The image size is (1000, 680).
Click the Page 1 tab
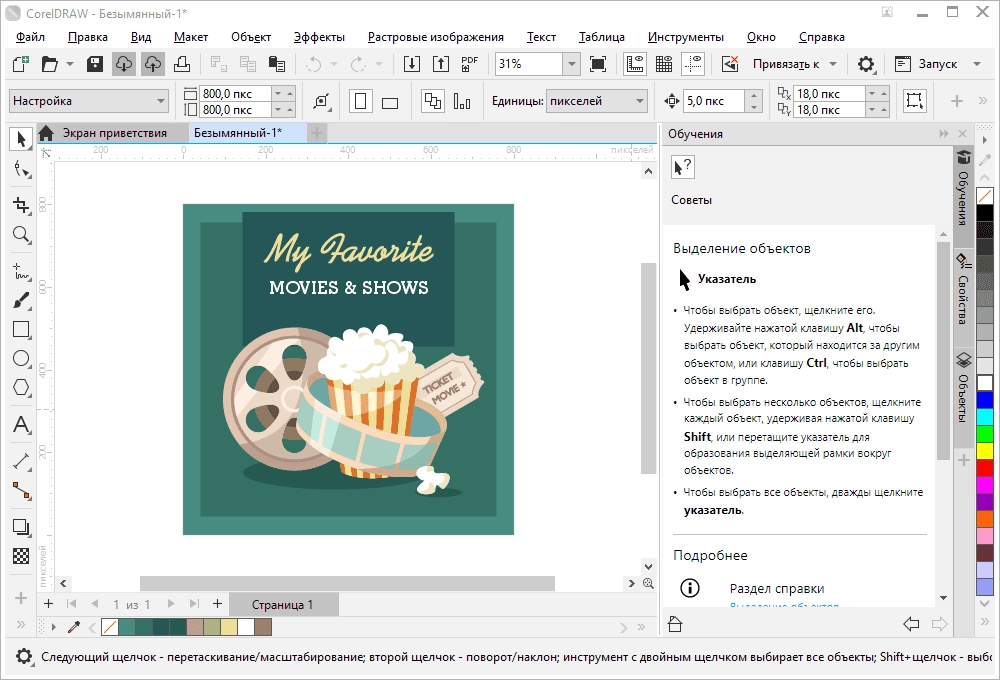click(283, 604)
